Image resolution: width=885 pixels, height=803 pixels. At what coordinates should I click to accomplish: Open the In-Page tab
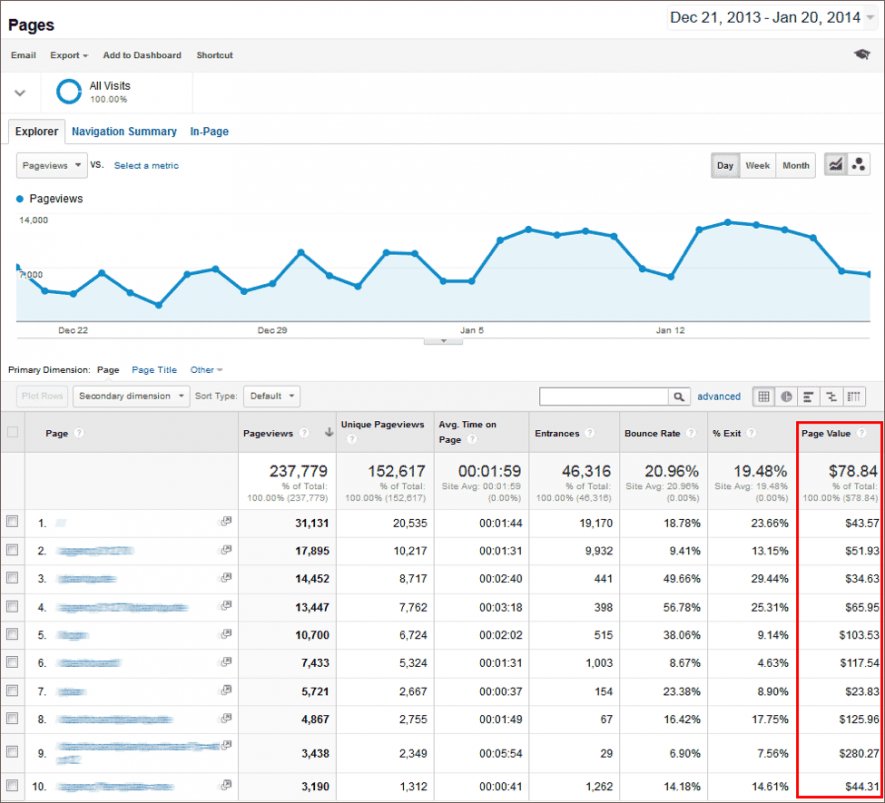tap(209, 131)
